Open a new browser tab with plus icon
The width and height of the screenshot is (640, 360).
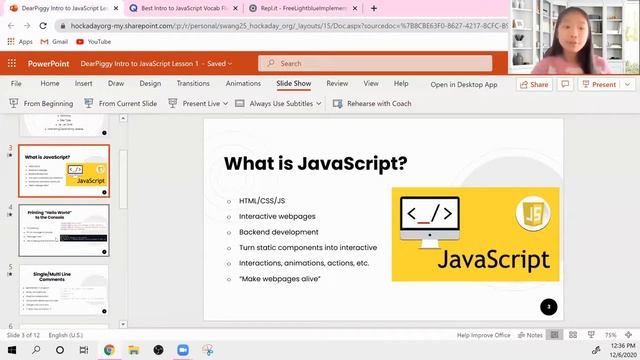click(x=373, y=8)
